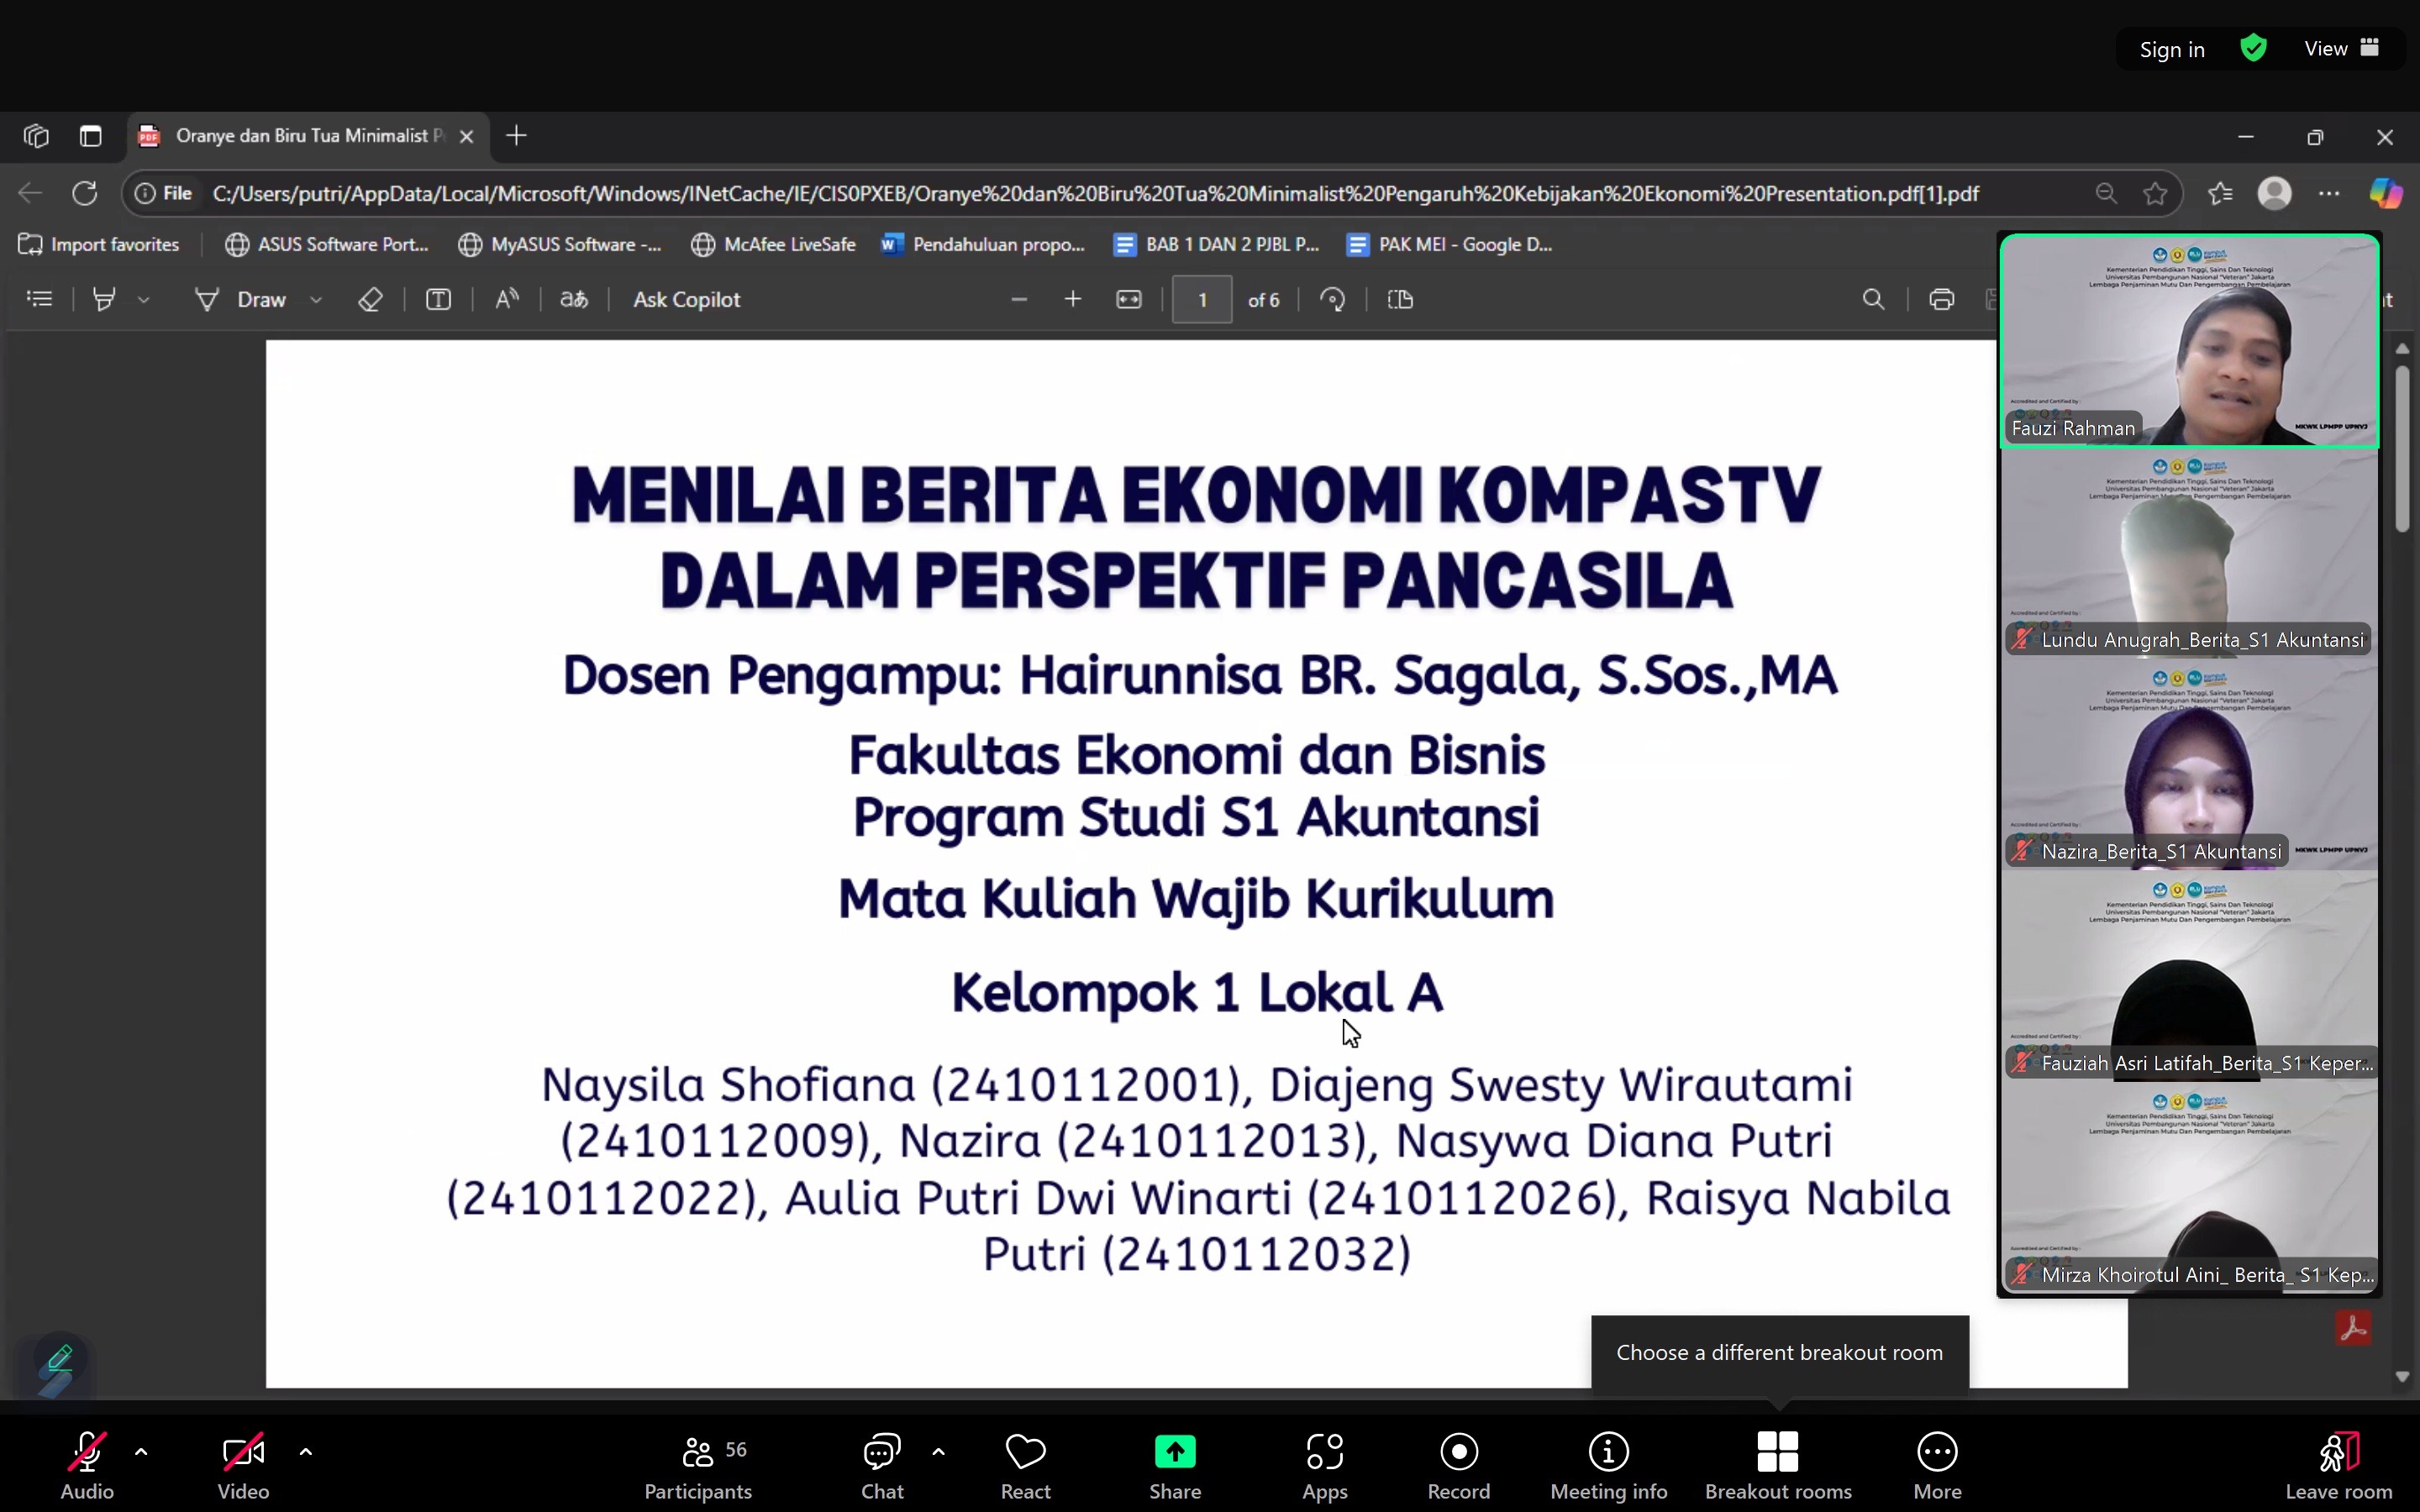The height and width of the screenshot is (1512, 2420).
Task: Open ASUS Software Port bookmark
Action: tap(327, 244)
